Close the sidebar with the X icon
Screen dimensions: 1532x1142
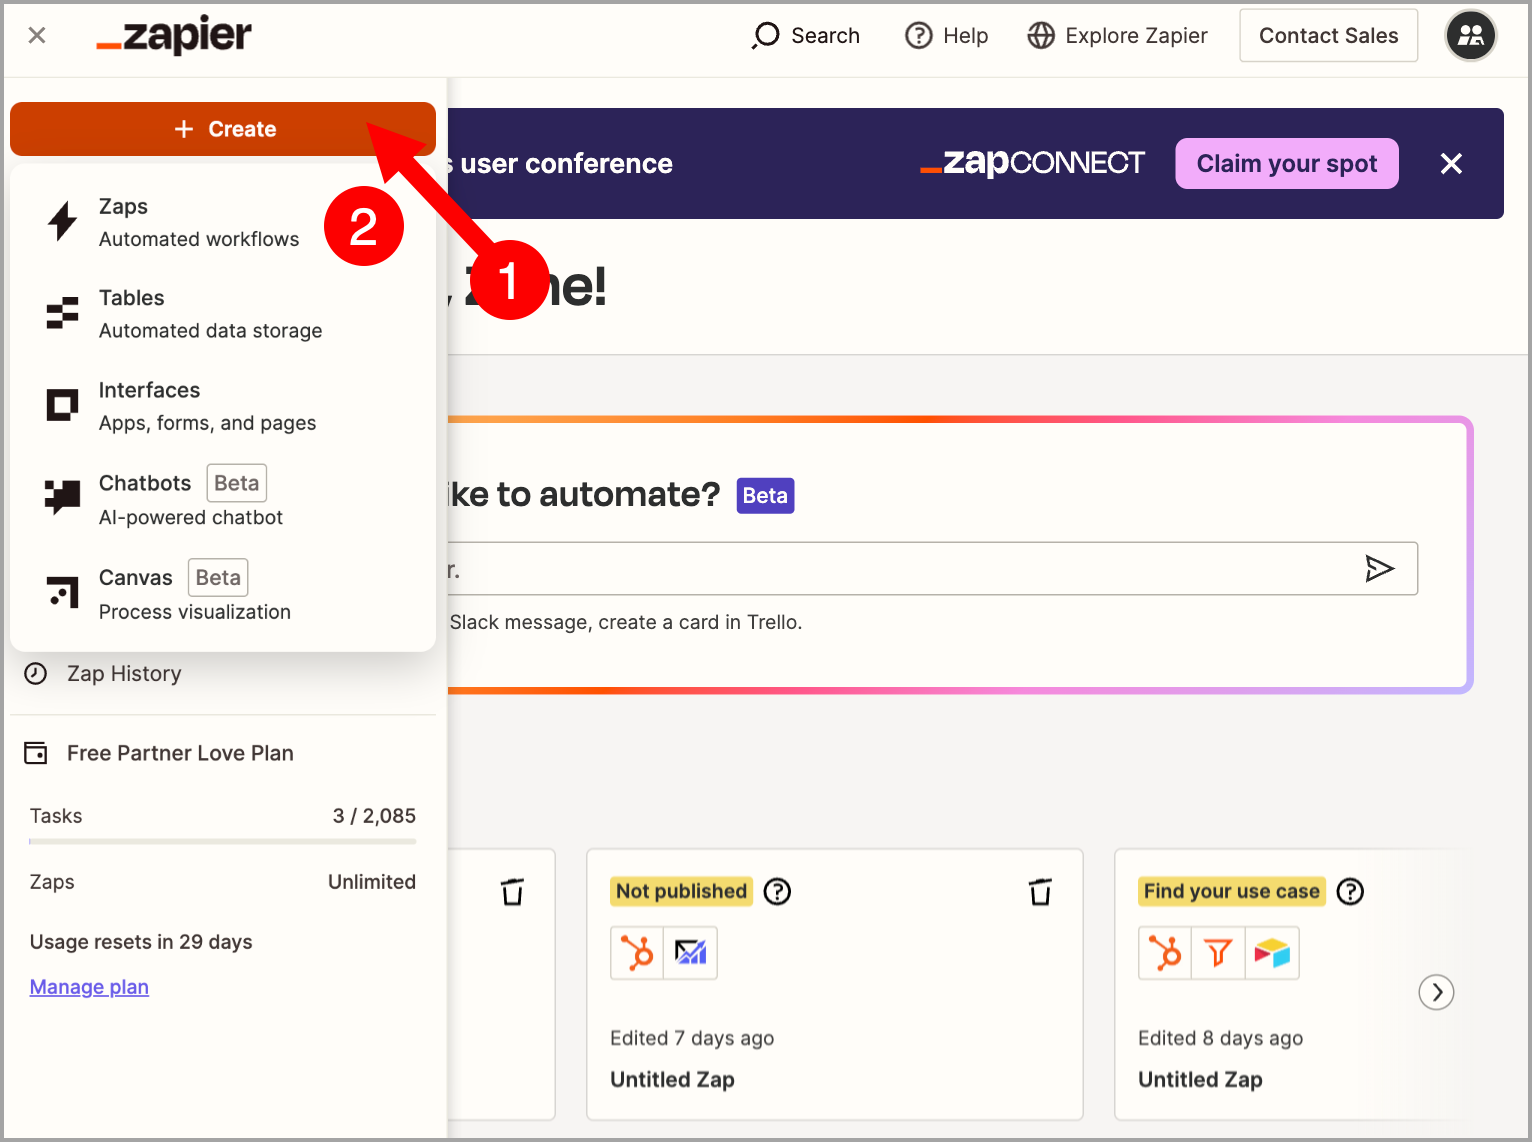37,36
